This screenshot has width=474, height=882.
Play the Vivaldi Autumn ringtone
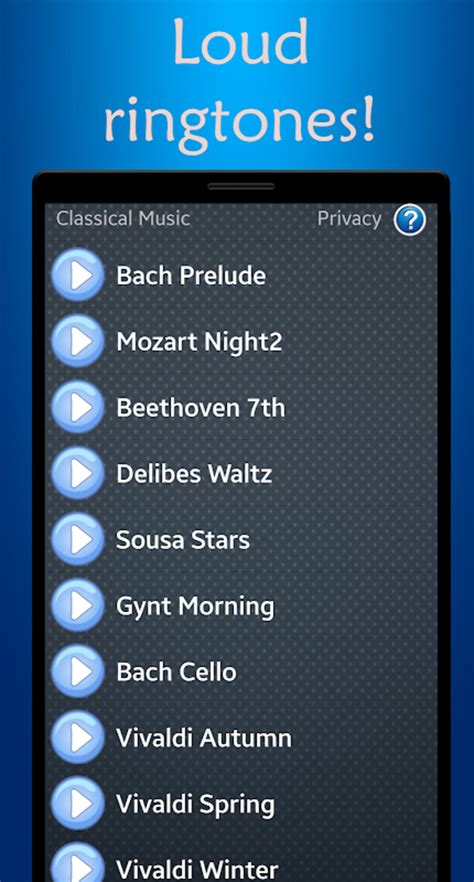[78, 737]
